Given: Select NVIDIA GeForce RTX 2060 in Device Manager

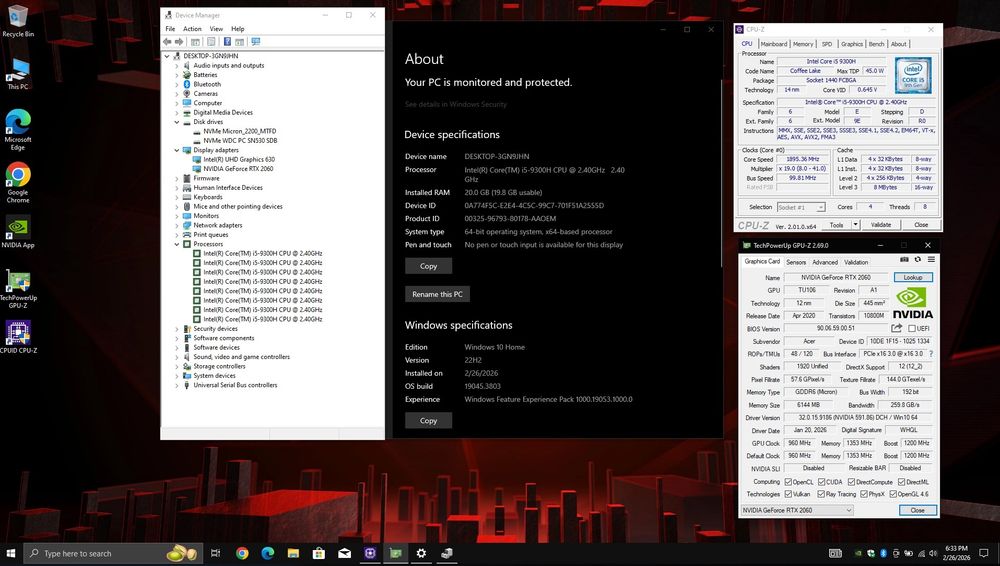Looking at the screenshot, I should coord(238,168).
